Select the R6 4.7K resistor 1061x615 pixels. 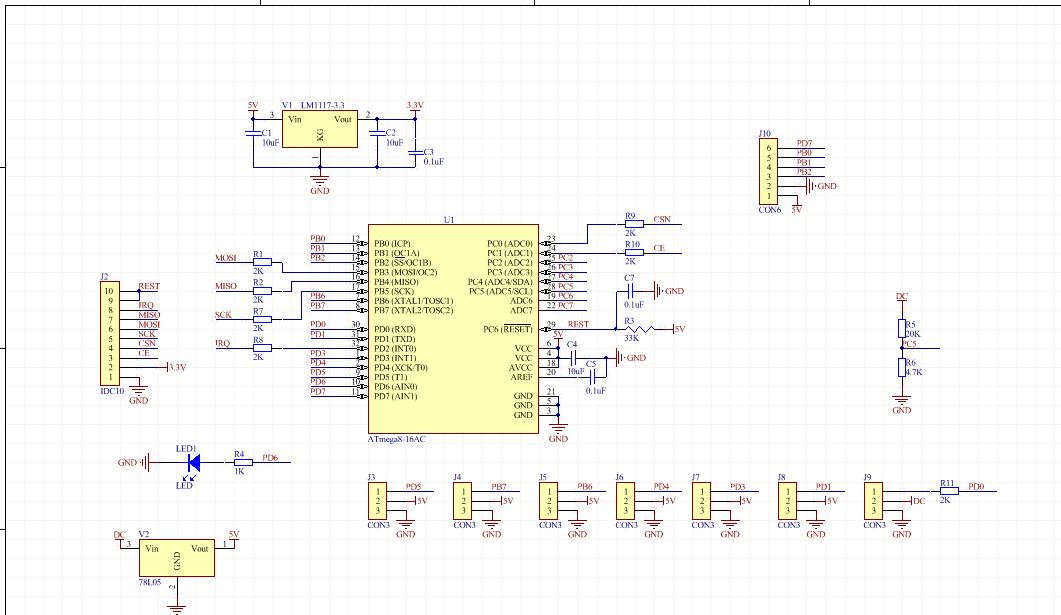point(901,367)
